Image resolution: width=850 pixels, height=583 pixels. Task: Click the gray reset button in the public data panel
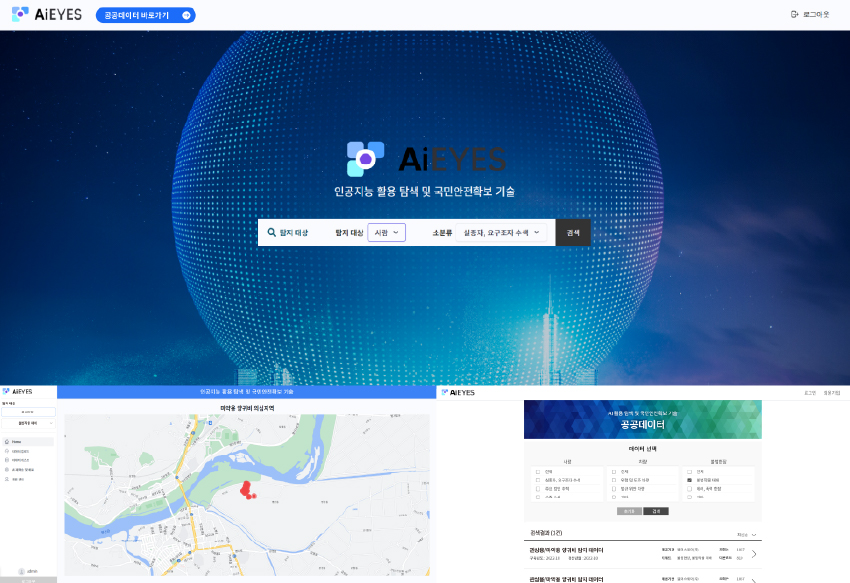(x=629, y=511)
